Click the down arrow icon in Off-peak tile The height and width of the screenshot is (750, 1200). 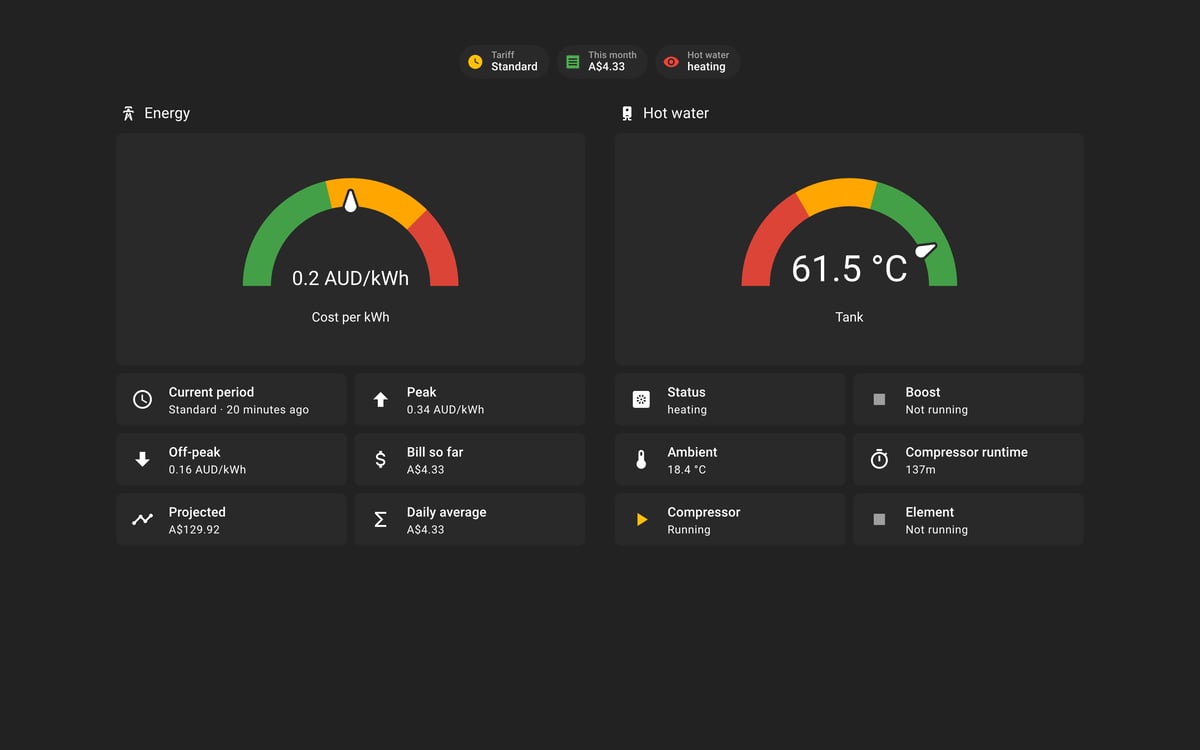tap(142, 460)
